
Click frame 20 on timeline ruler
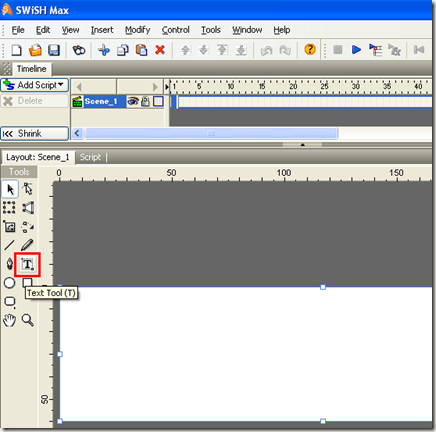point(293,86)
